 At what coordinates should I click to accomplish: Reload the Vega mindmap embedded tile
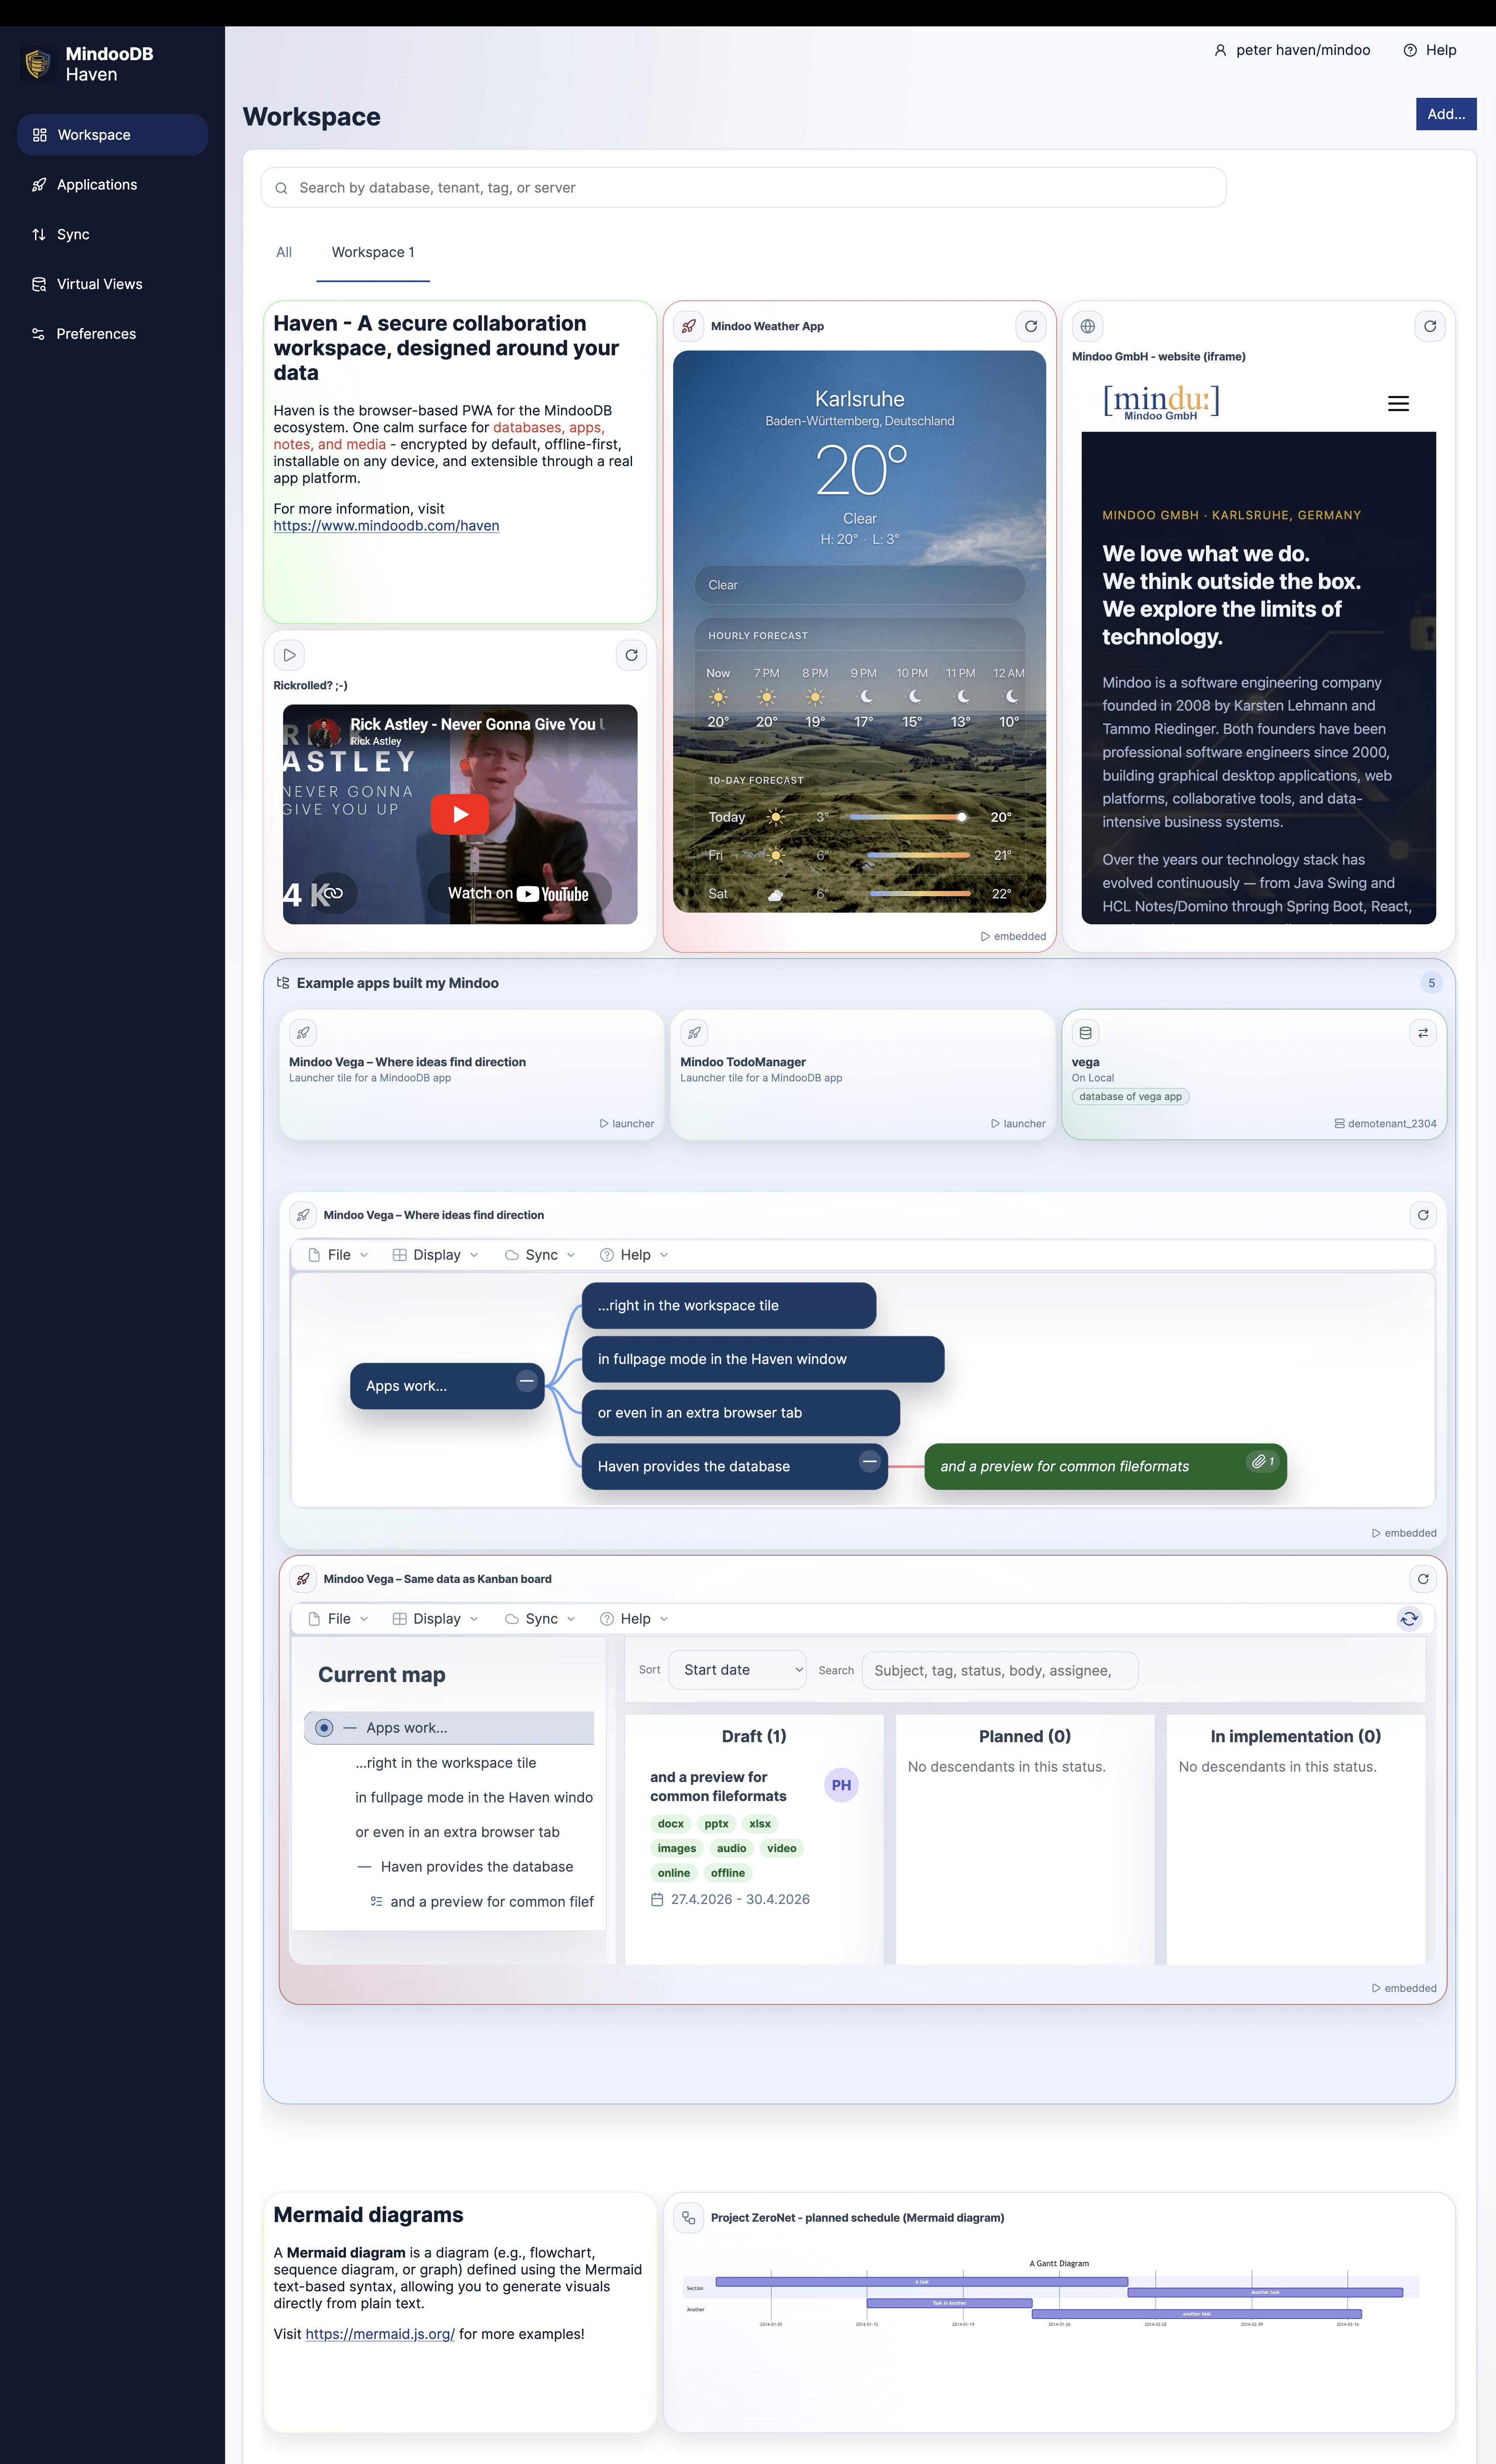tap(1423, 1215)
